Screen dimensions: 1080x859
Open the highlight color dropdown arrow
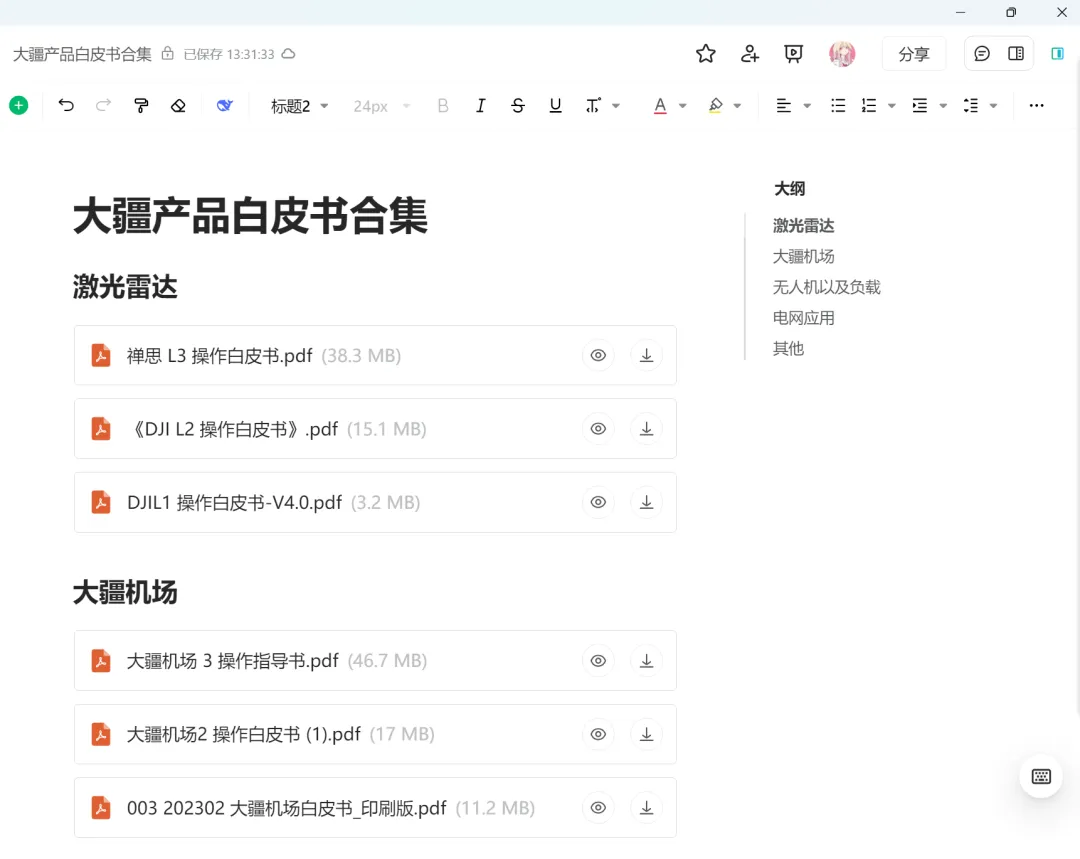[x=737, y=106]
